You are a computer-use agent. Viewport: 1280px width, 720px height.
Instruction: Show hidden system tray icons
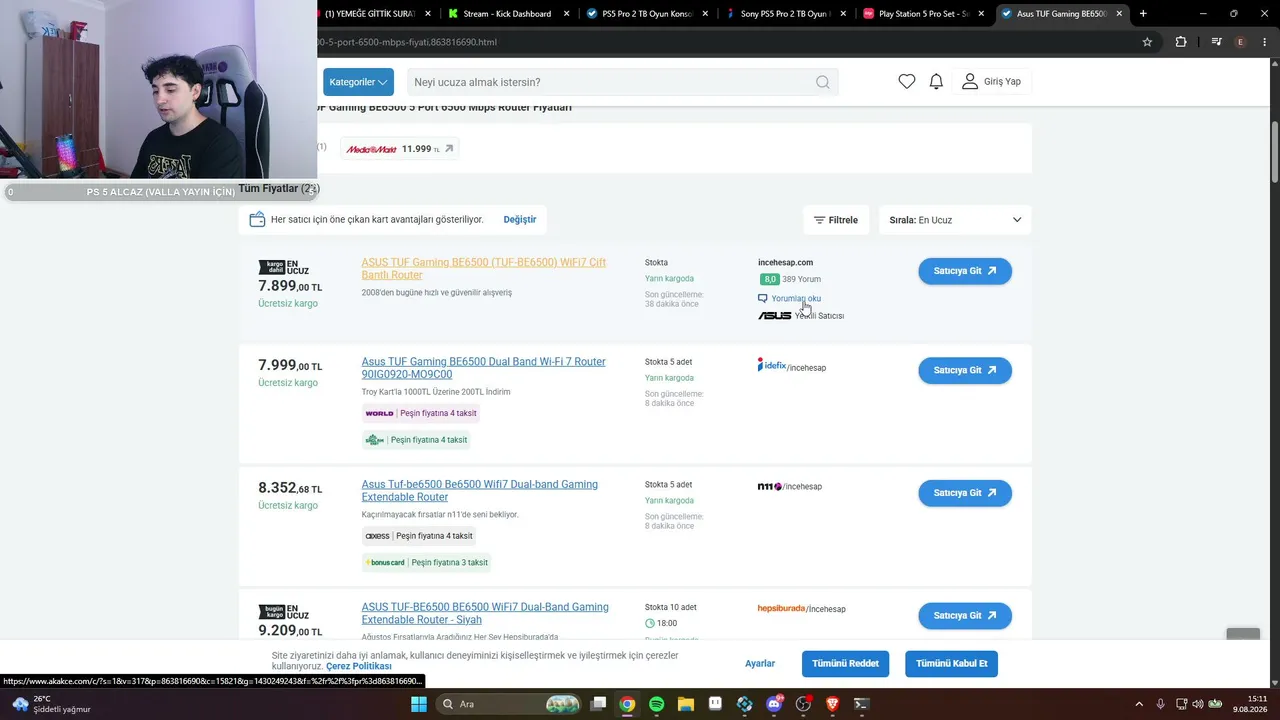(1140, 704)
